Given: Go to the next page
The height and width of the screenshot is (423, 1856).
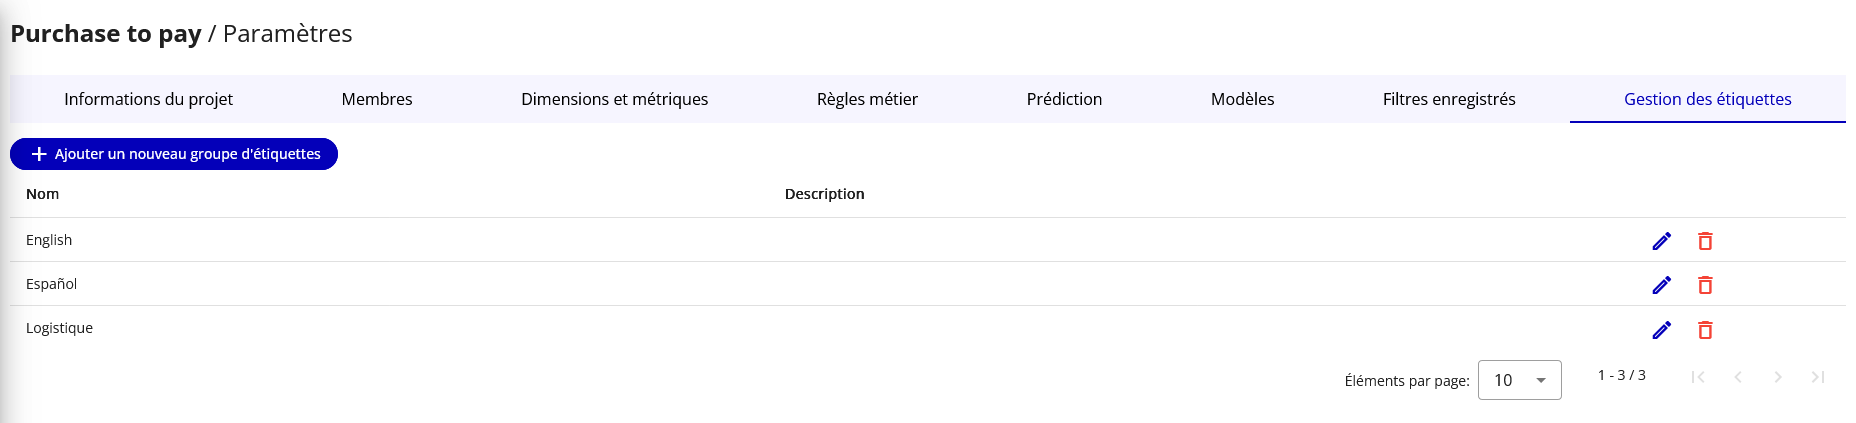Looking at the screenshot, I should click(1778, 377).
